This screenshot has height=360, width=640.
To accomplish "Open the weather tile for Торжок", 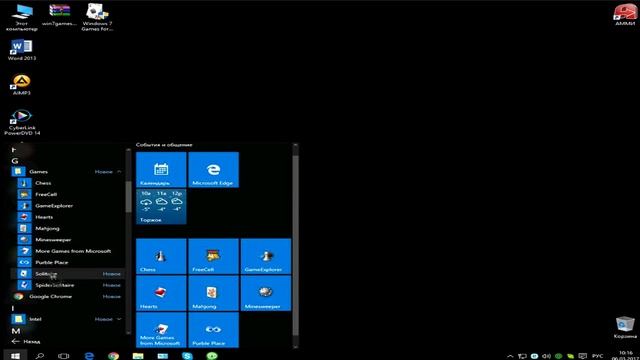I will coord(161,207).
